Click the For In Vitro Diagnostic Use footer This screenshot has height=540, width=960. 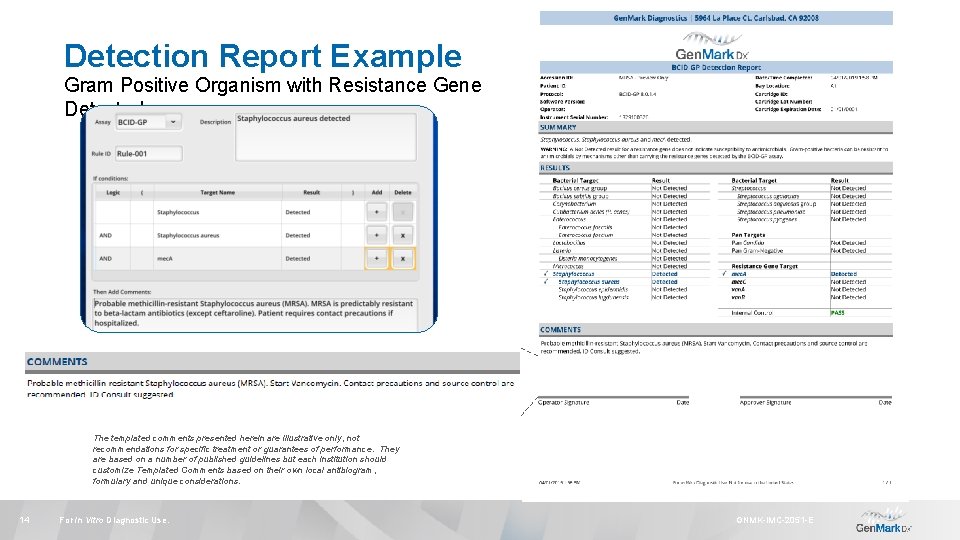pos(114,520)
